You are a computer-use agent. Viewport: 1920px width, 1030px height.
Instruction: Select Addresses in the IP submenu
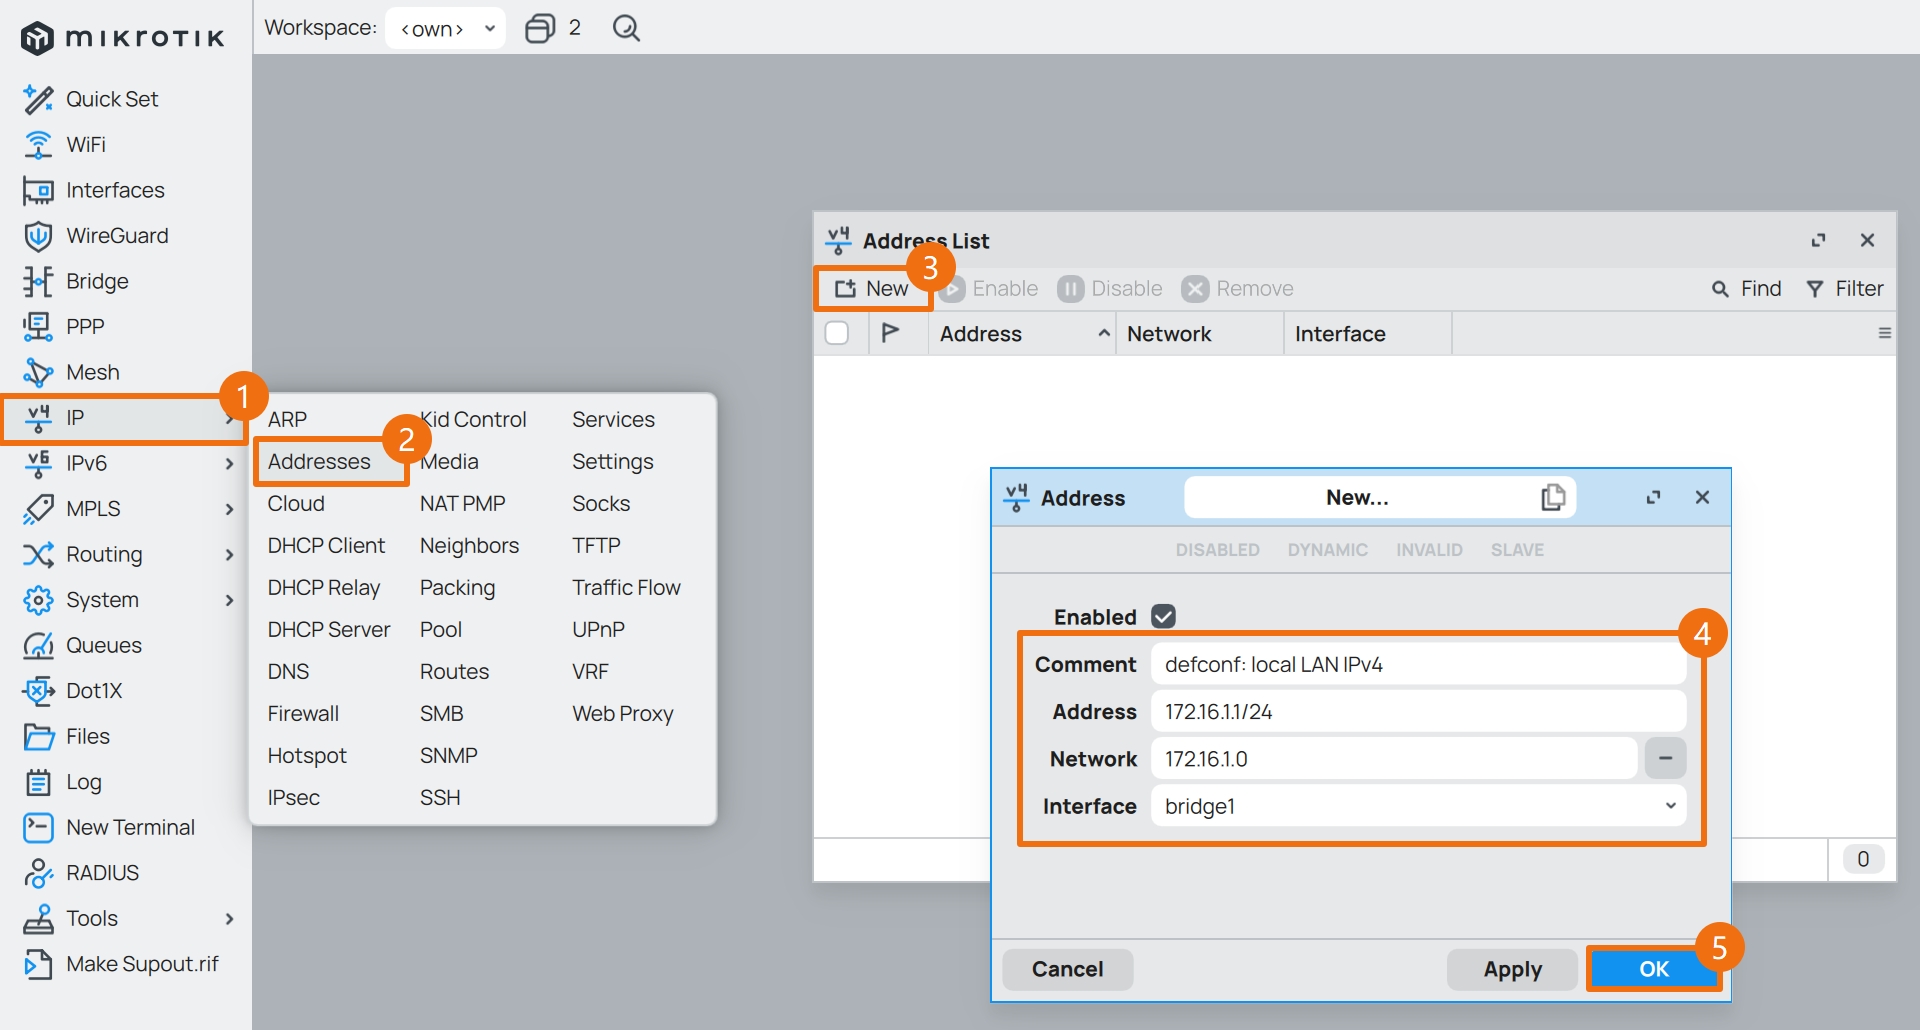(x=319, y=461)
